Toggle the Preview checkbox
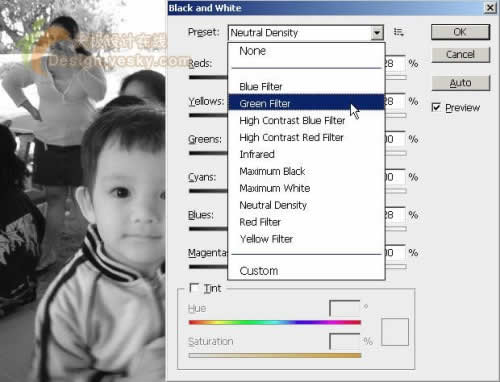500x382 pixels. [436, 107]
